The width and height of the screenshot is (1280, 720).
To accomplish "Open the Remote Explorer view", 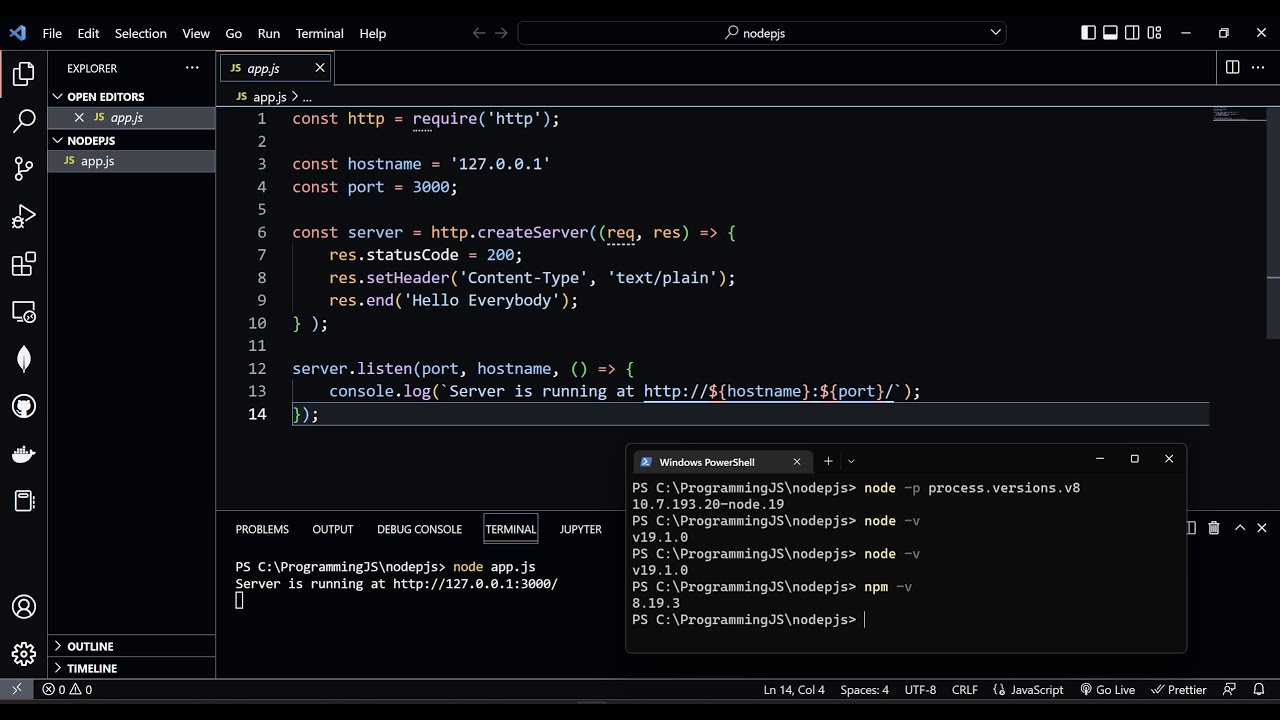I will tap(24, 312).
